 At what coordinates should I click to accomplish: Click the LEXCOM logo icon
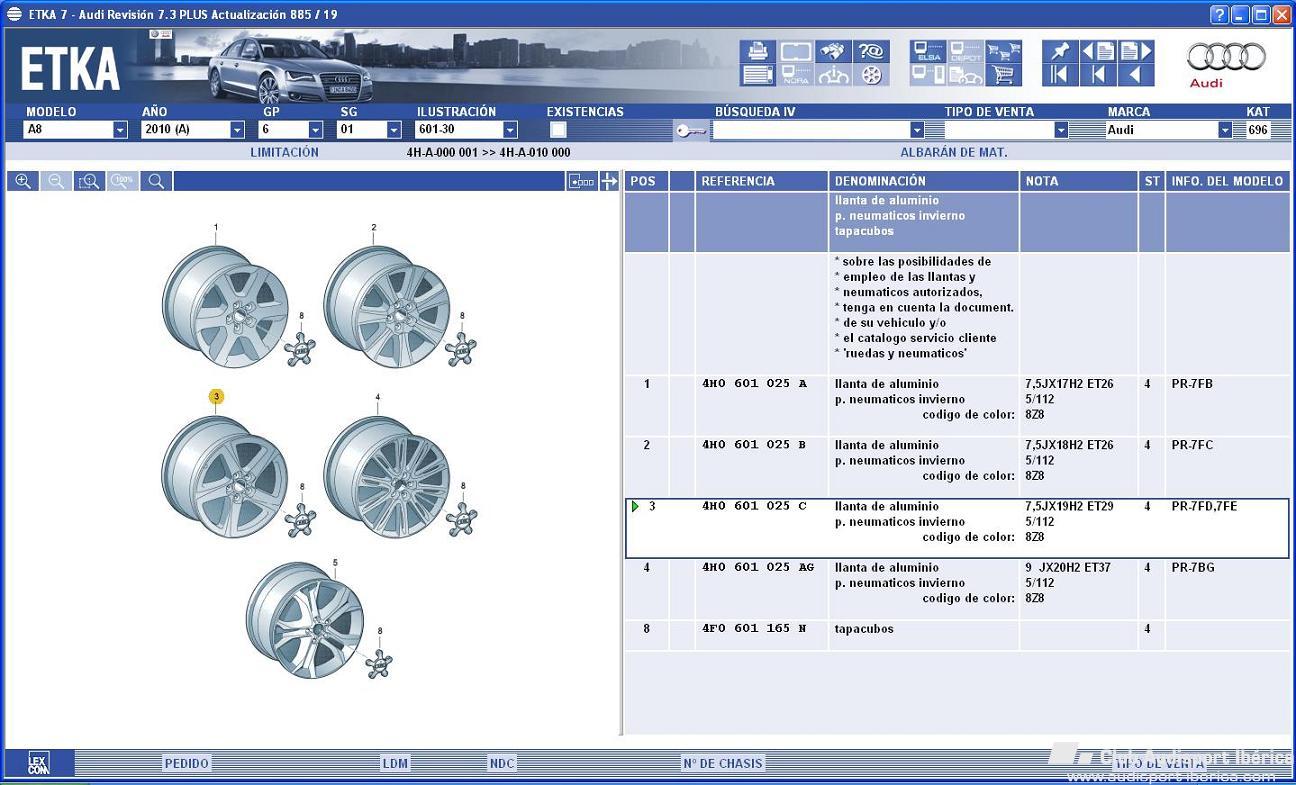coord(38,763)
